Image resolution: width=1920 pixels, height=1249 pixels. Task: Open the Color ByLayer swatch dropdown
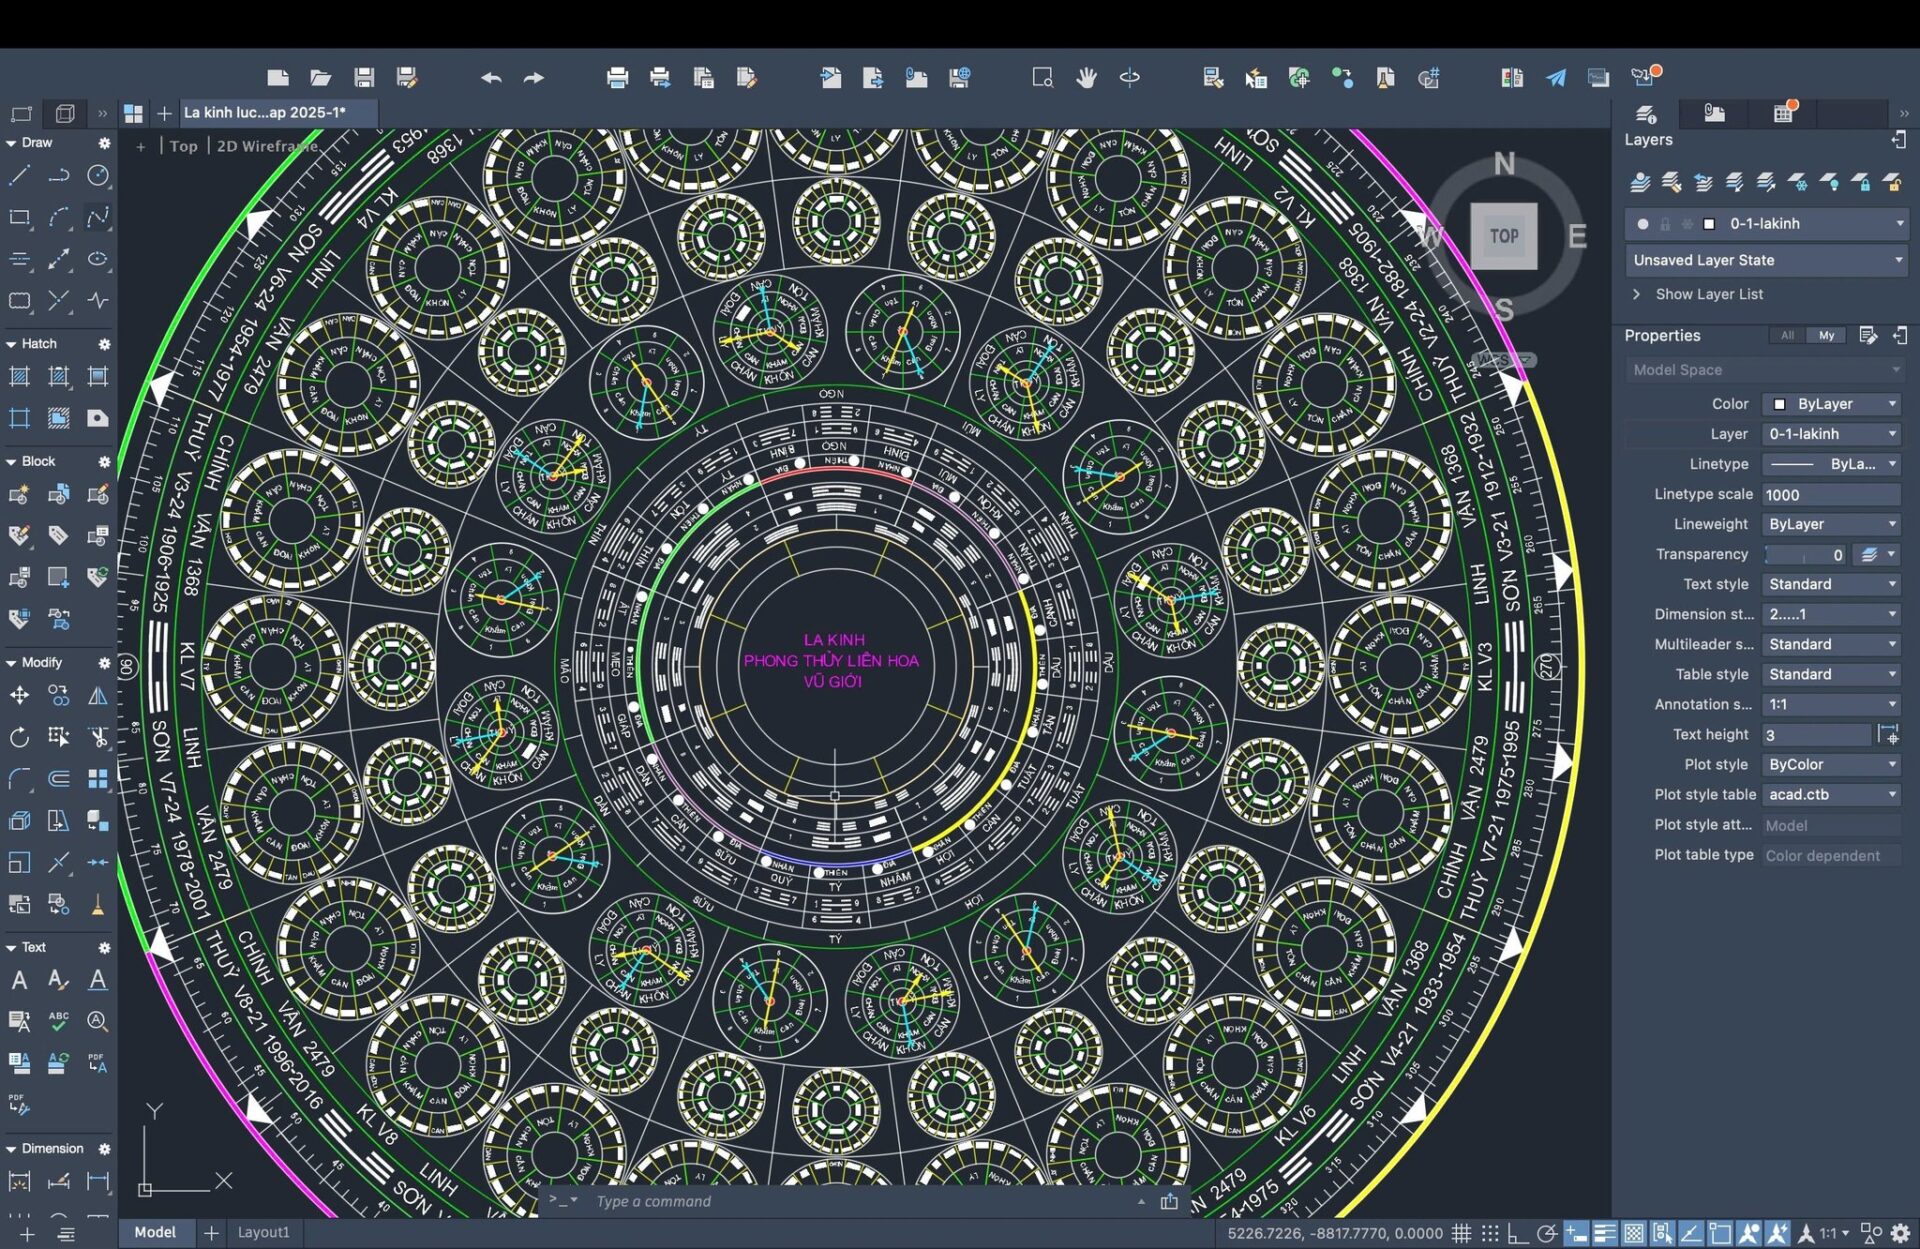click(1830, 404)
